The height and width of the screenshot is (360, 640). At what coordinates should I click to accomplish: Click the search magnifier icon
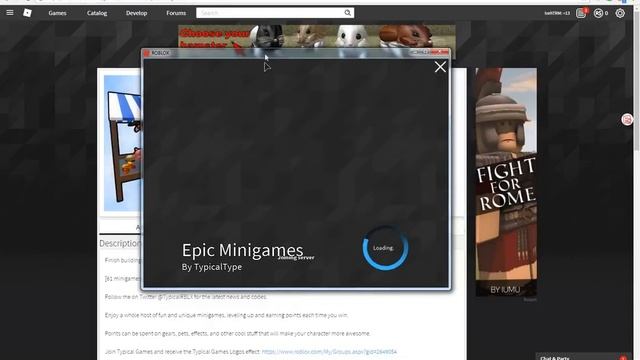348,13
